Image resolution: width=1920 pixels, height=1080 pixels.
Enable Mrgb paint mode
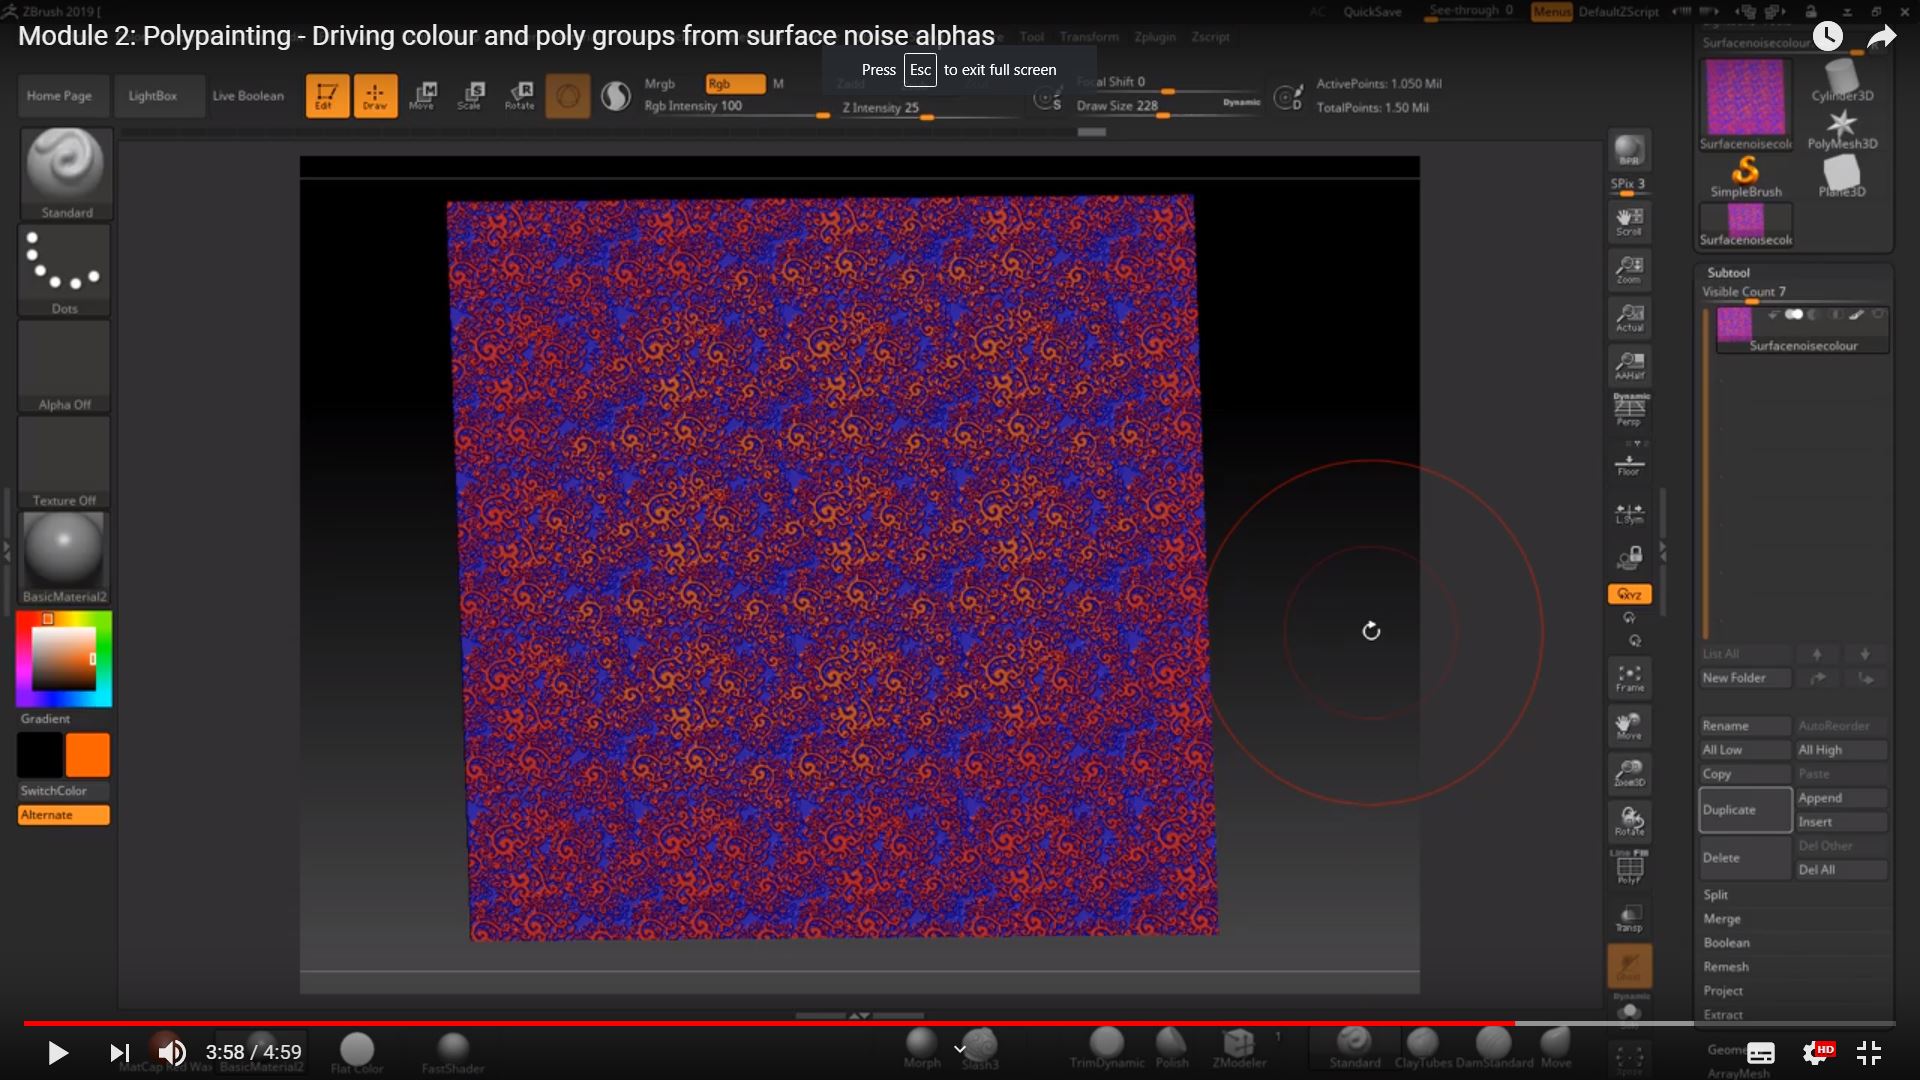(660, 84)
